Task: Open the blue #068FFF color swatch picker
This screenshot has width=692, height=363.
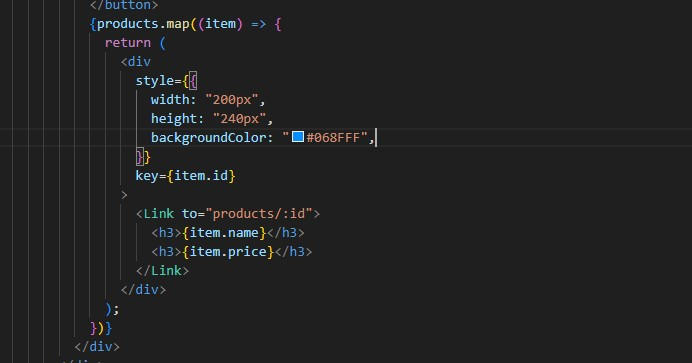Action: pos(298,137)
